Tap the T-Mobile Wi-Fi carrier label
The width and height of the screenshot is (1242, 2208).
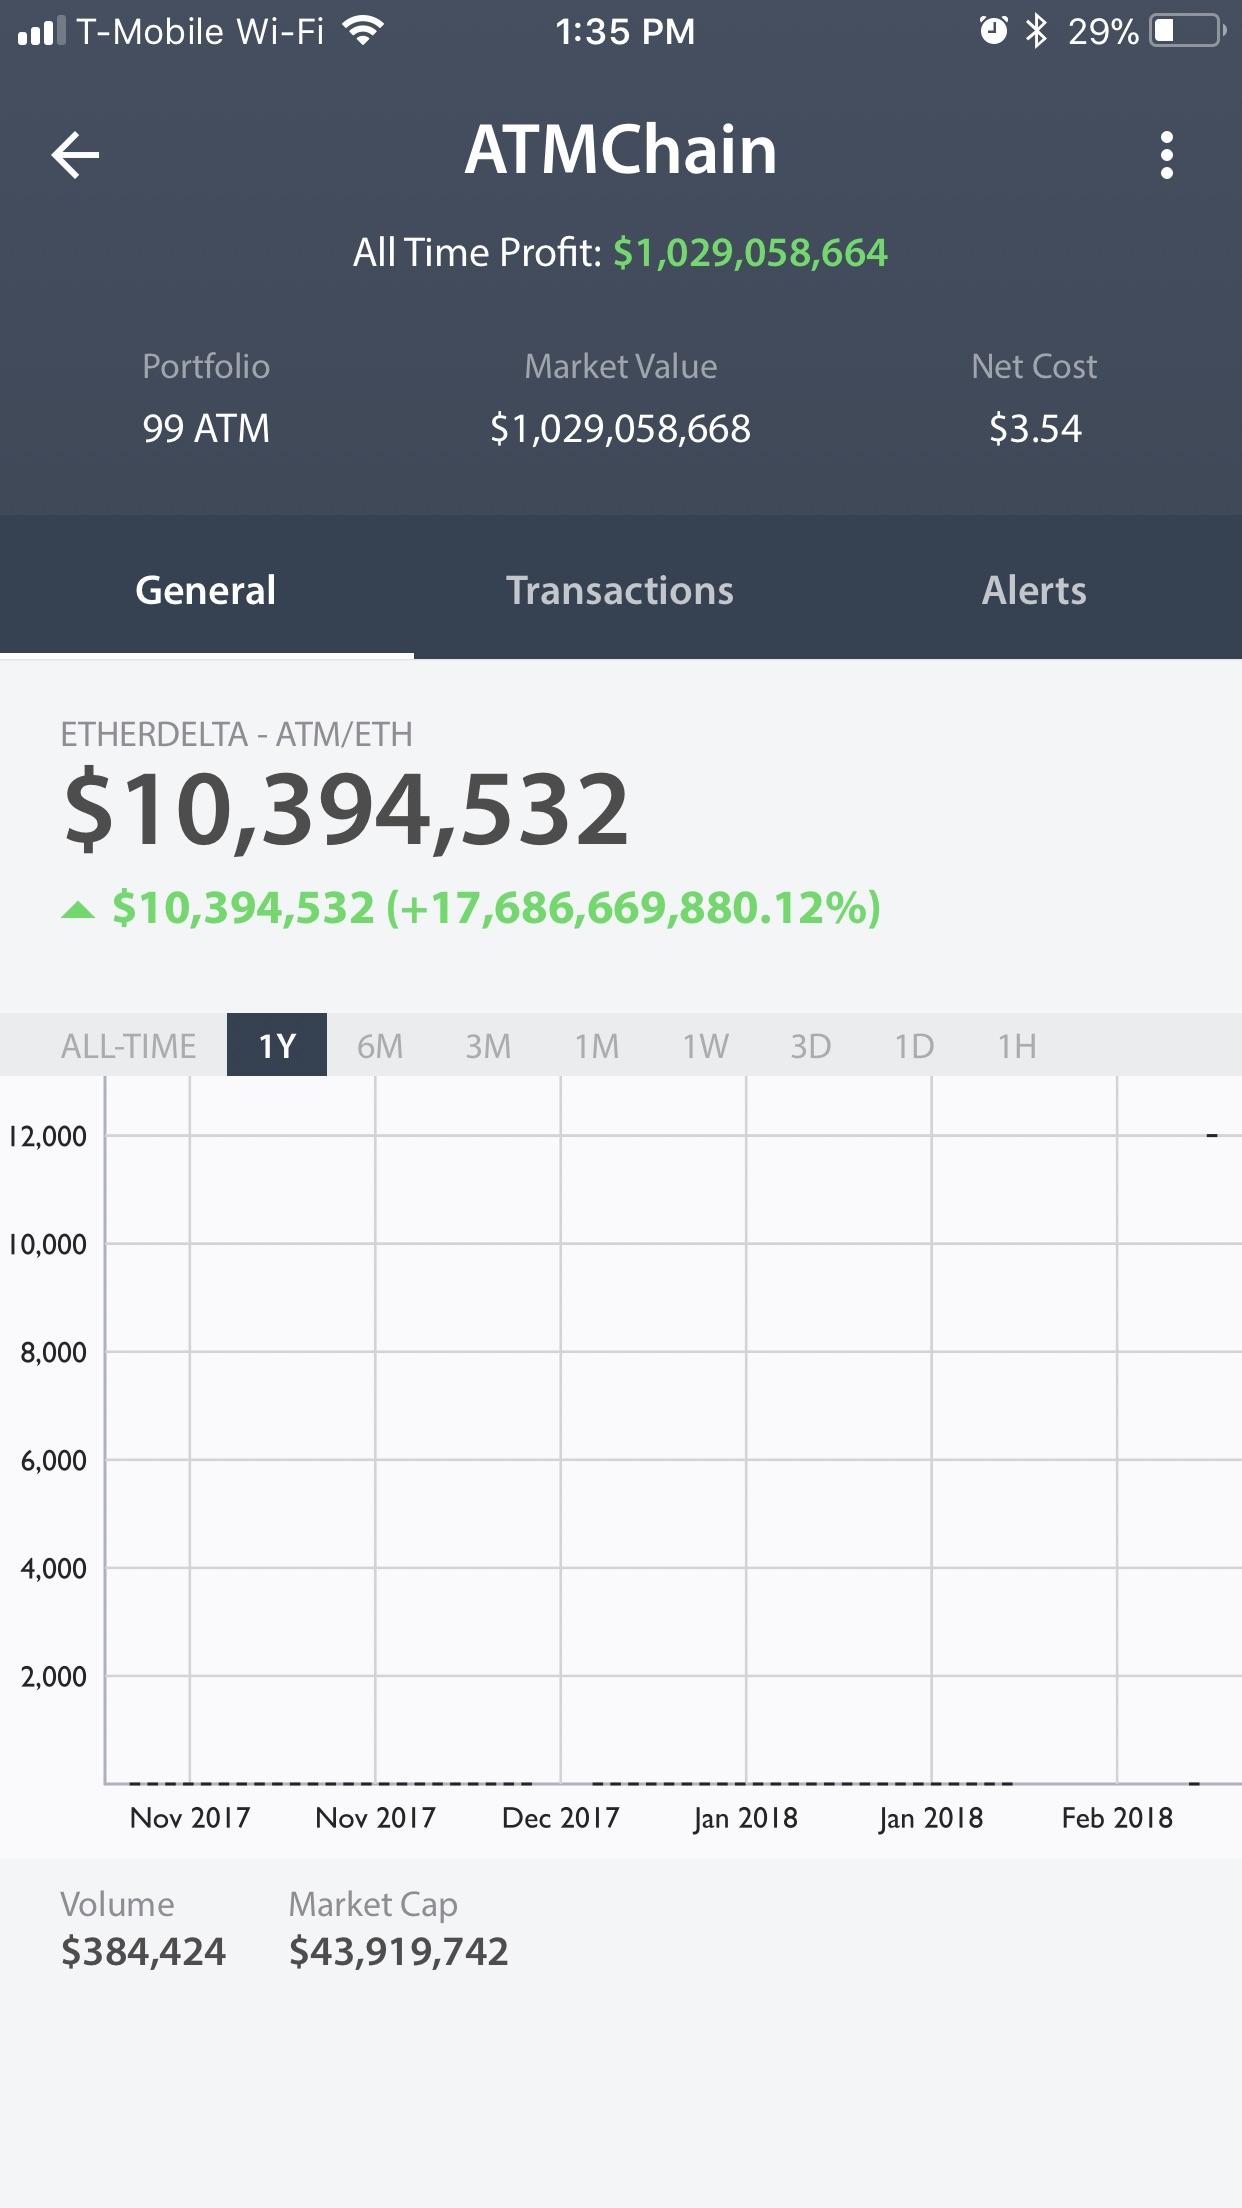coord(200,31)
